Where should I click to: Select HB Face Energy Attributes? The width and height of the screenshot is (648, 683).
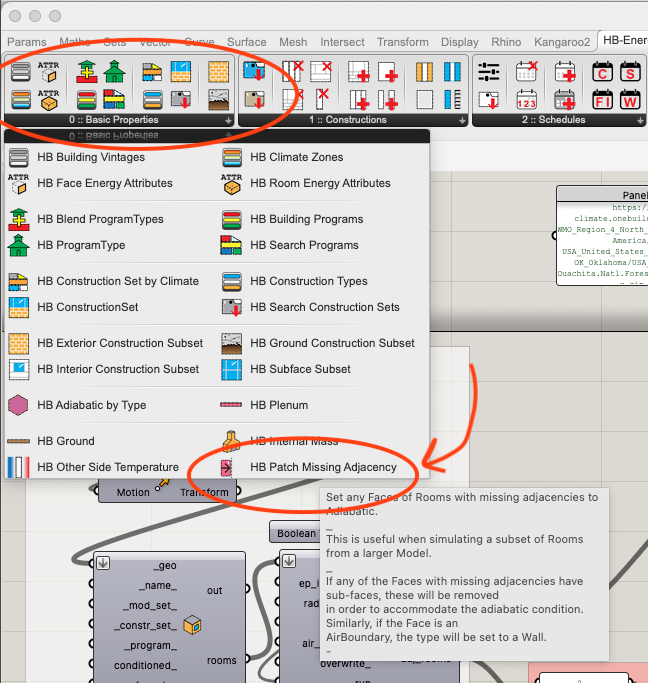pos(104,183)
